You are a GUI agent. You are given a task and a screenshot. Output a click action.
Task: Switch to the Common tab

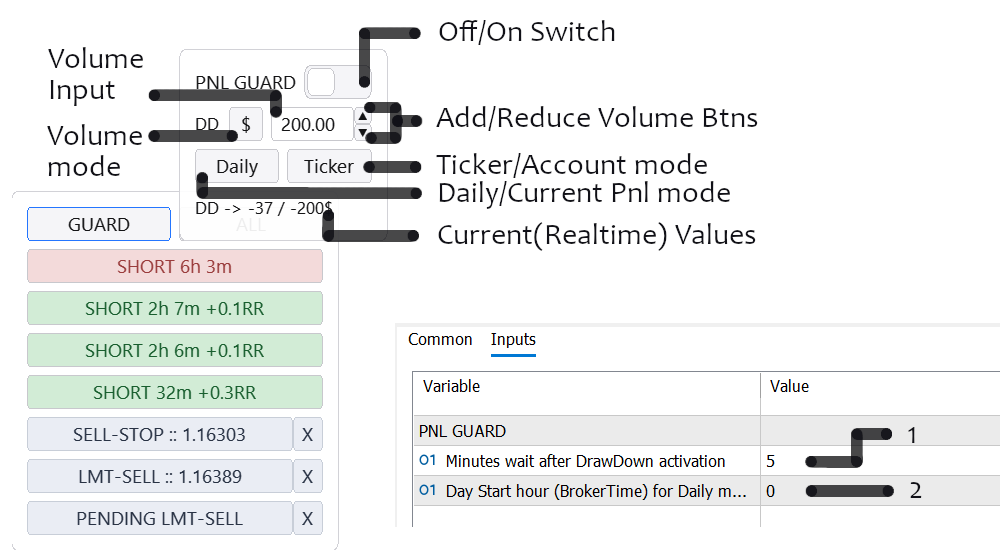(x=440, y=340)
